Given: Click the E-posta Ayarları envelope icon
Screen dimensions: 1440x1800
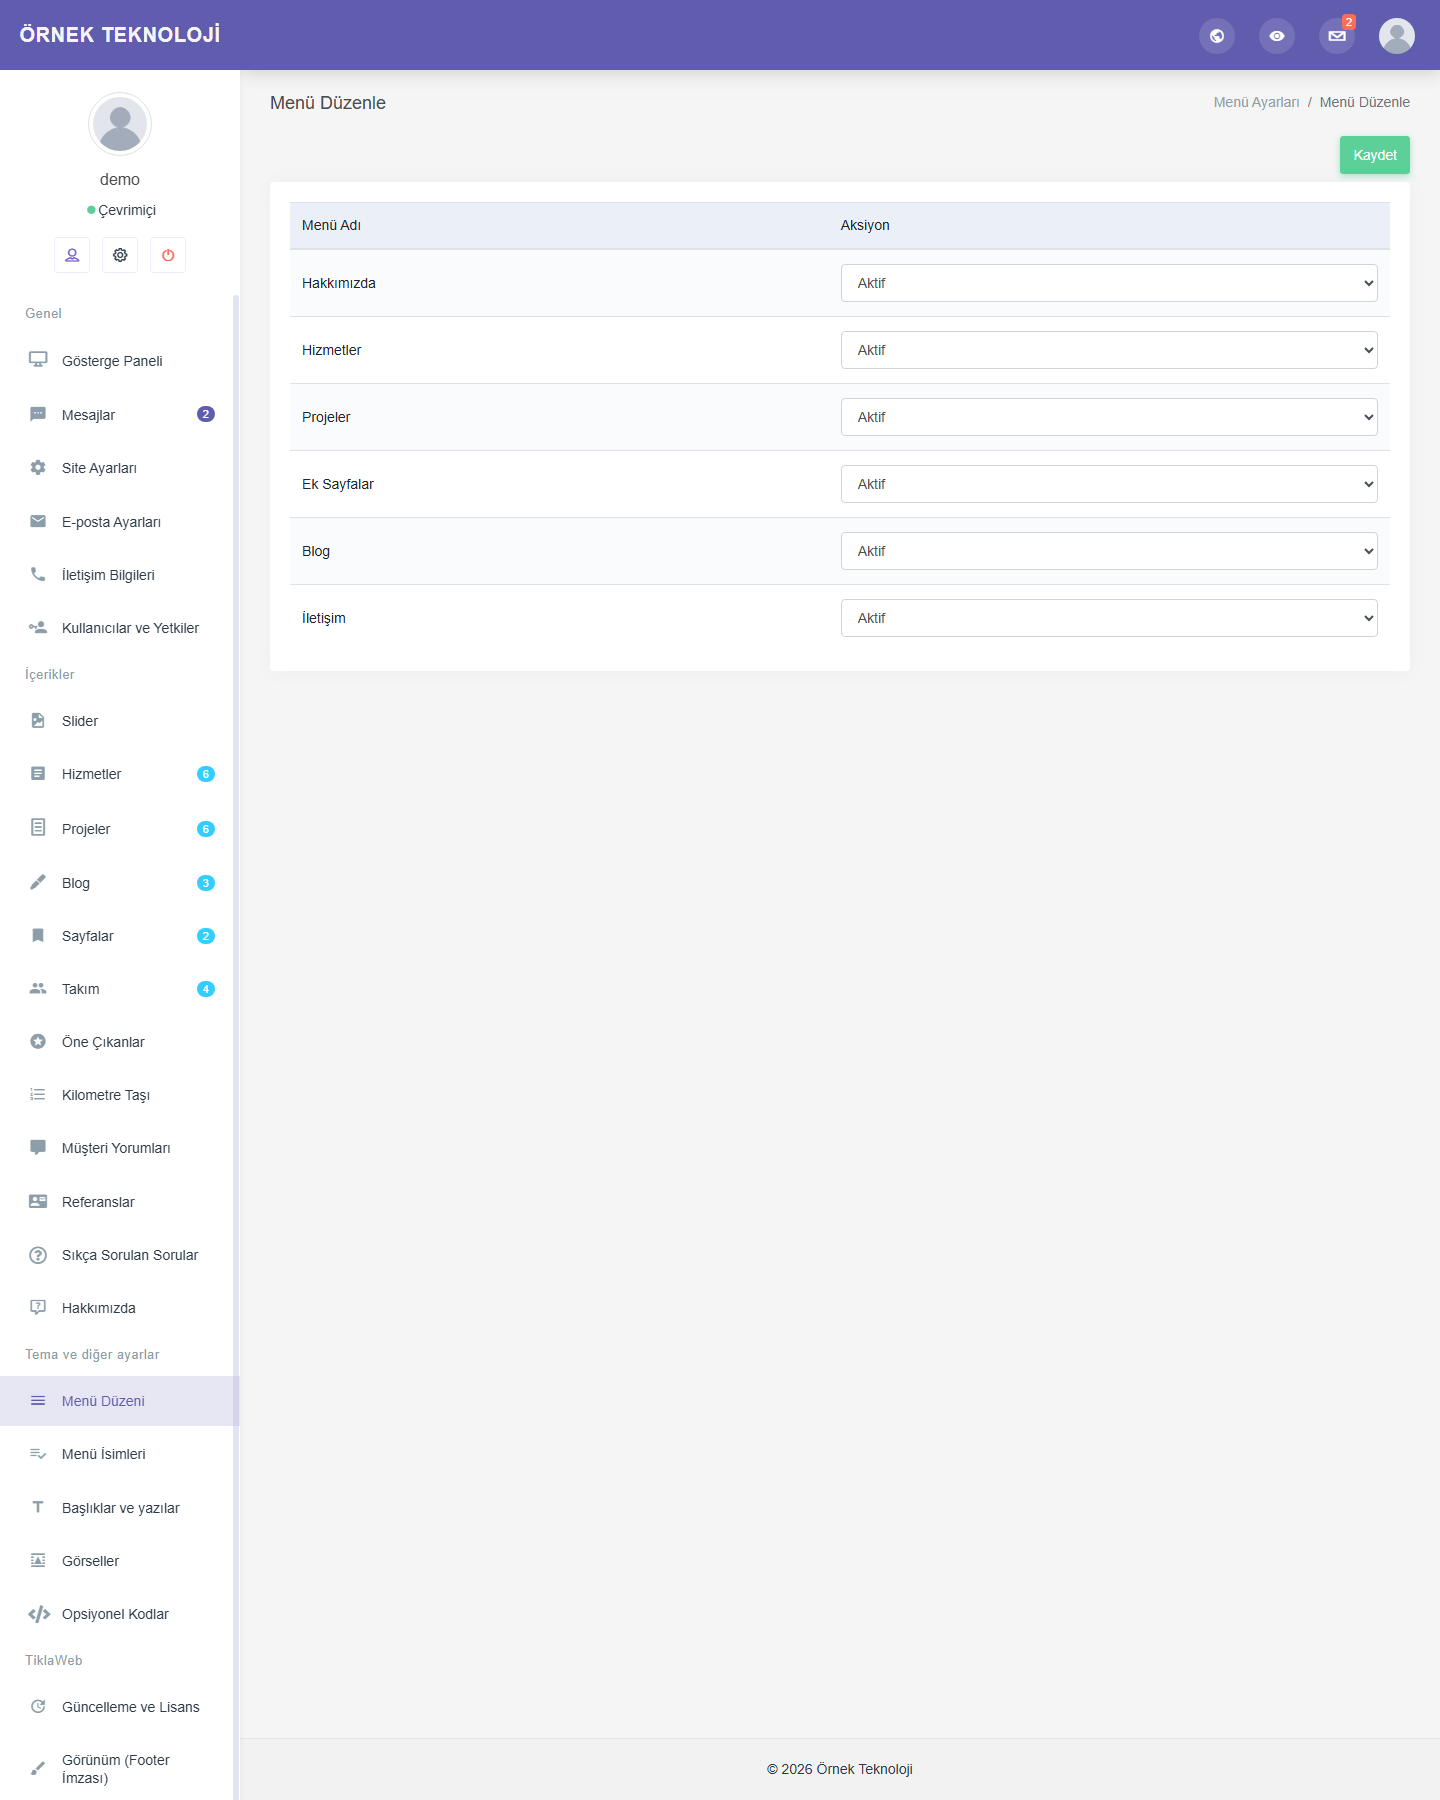Looking at the screenshot, I should click(38, 521).
